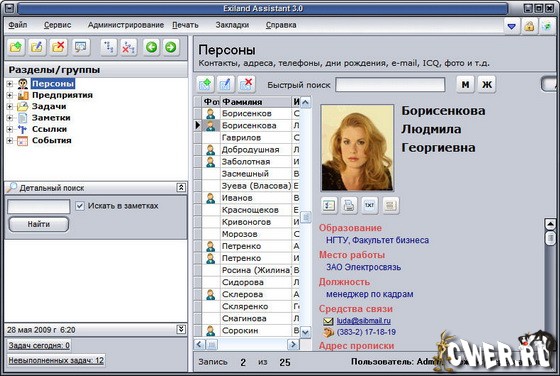Click the collapse tree nodes icon
The width and height of the screenshot is (560, 376).
pos(129,47)
